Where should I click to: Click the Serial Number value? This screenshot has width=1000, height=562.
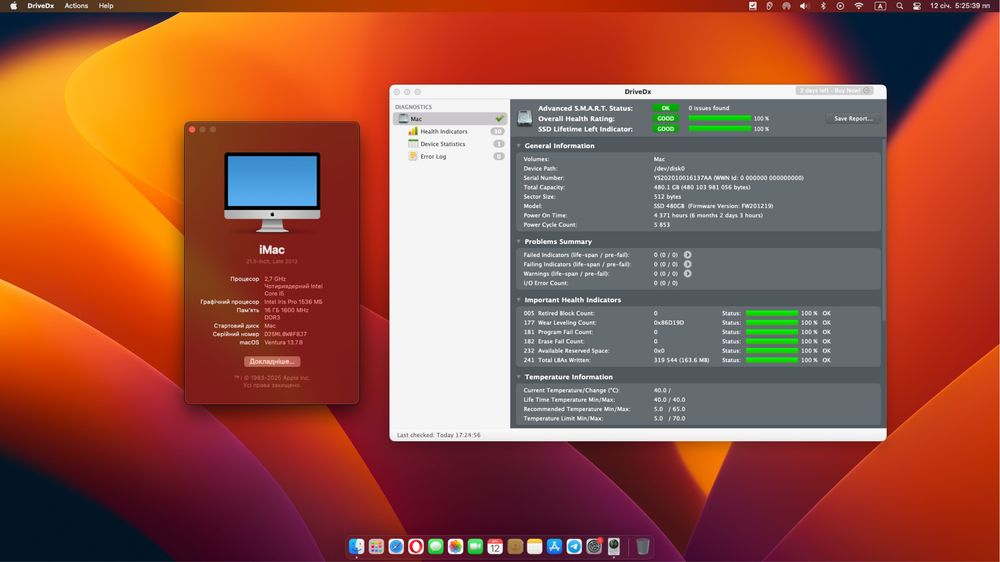click(x=728, y=178)
